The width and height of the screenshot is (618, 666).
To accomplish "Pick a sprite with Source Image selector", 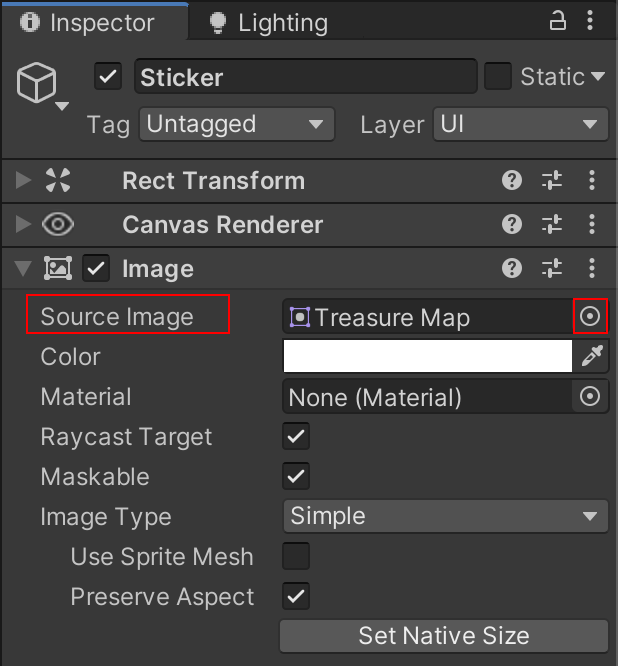I will (590, 317).
